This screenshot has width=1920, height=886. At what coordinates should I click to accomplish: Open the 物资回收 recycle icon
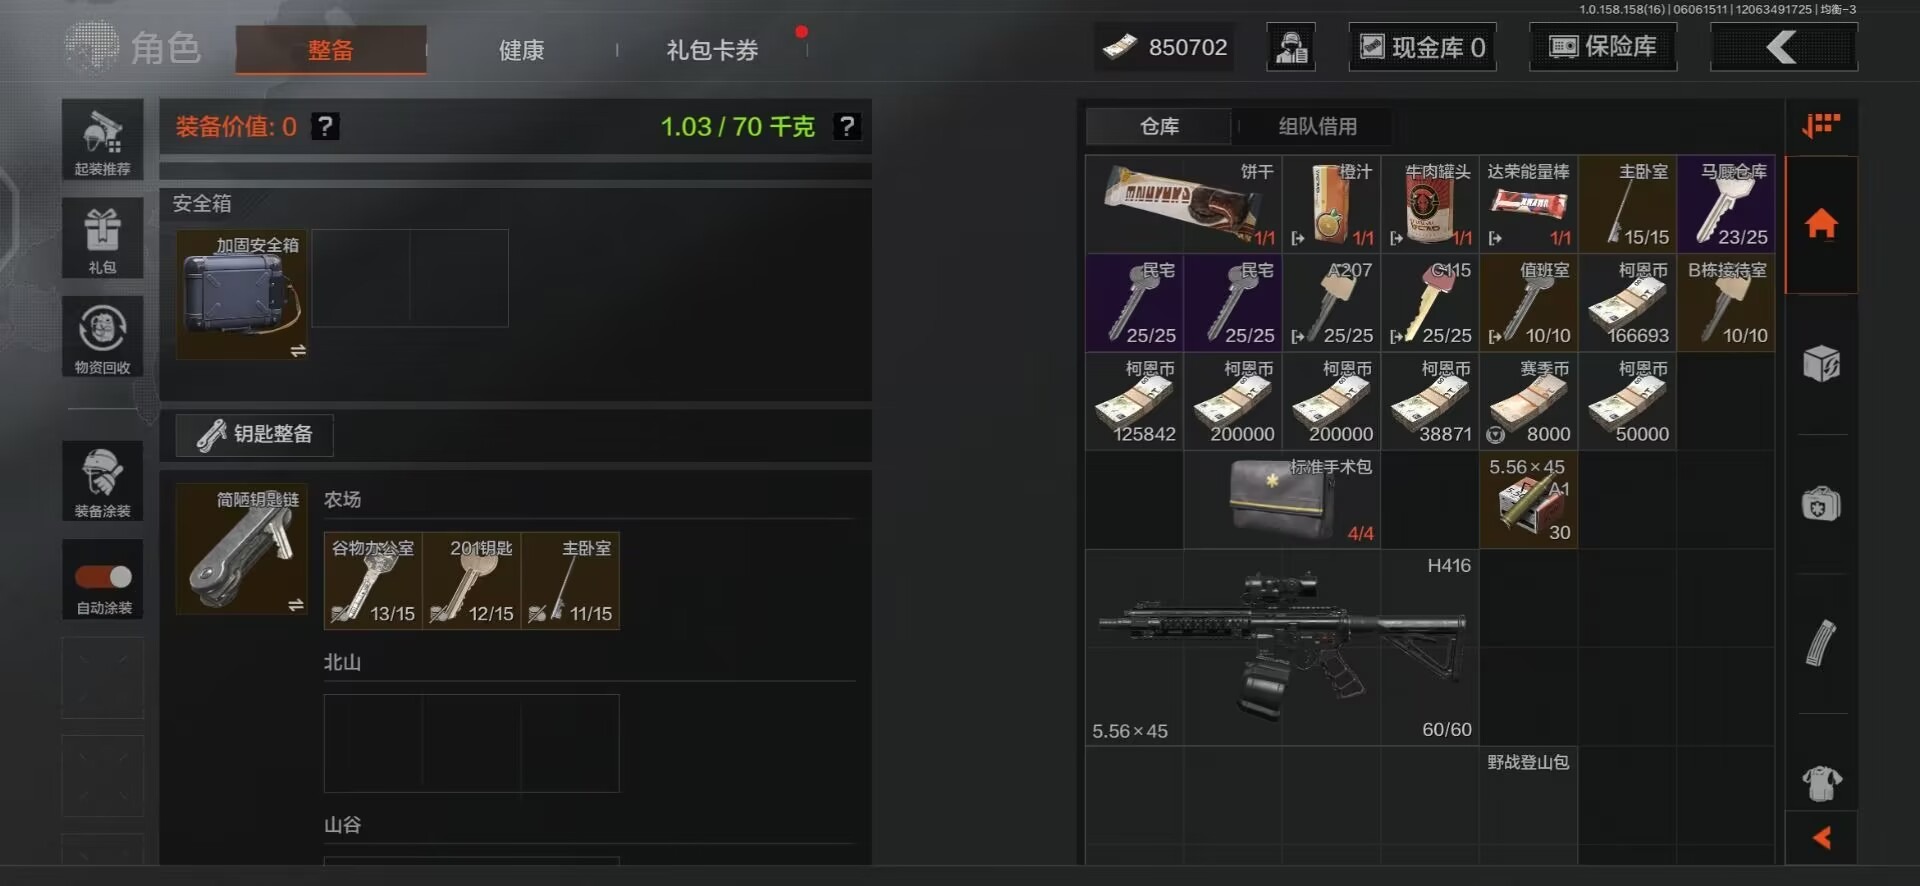coord(102,336)
